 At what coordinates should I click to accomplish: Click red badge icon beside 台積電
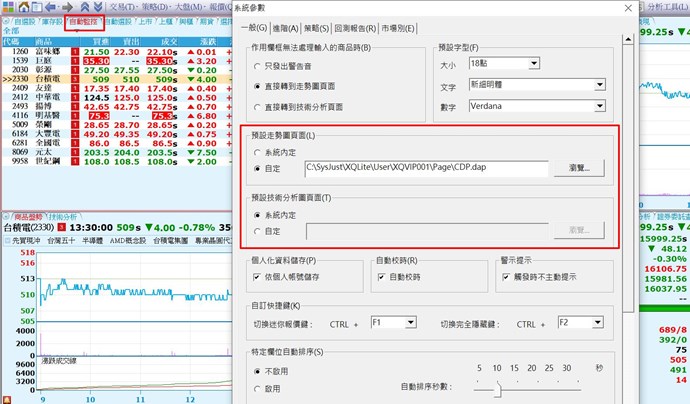[x=74, y=78]
